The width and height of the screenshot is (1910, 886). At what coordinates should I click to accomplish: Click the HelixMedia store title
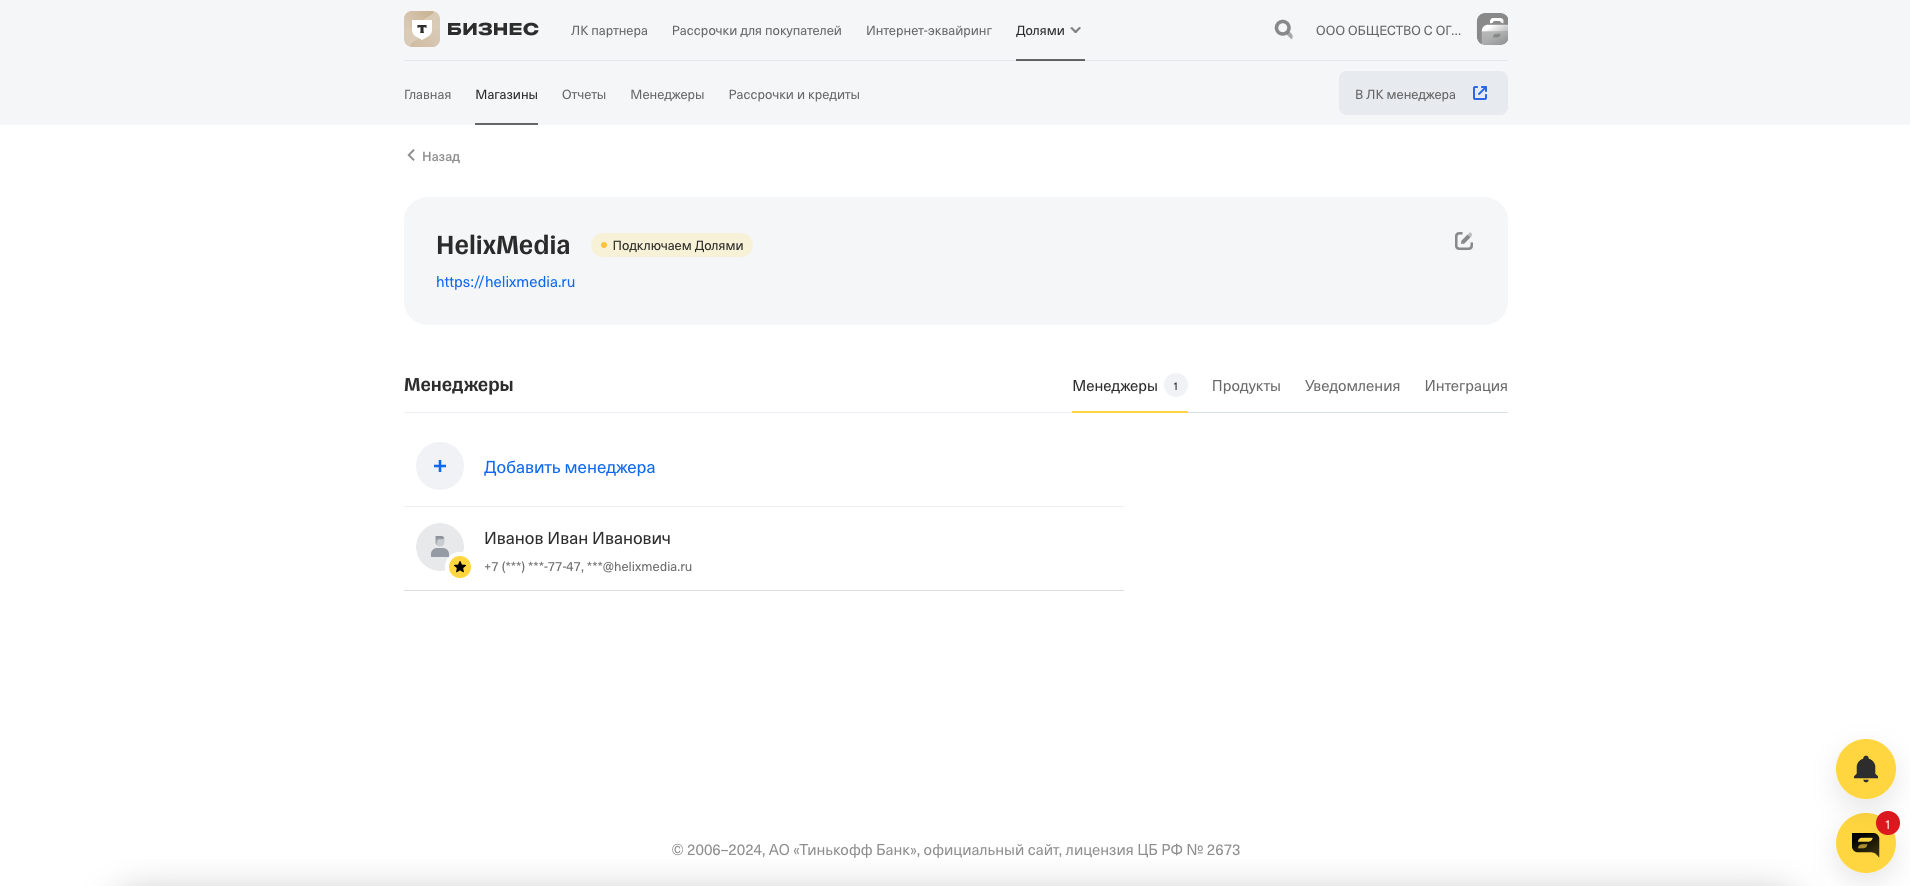503,245
